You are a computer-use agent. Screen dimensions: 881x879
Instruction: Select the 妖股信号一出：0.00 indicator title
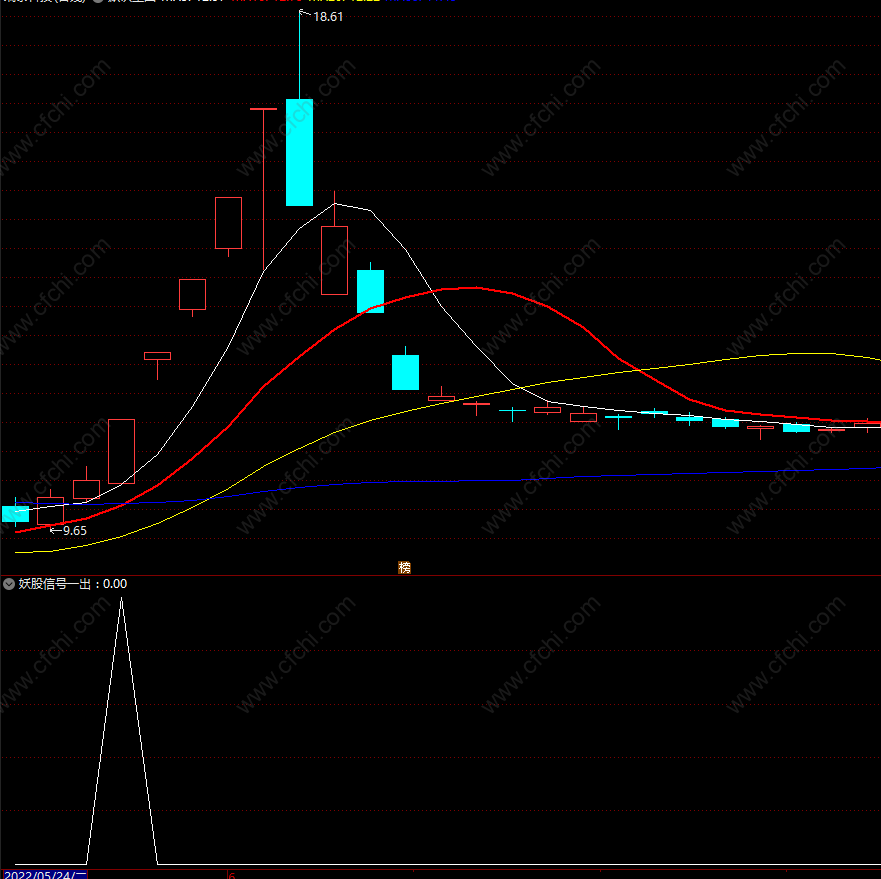tap(72, 584)
